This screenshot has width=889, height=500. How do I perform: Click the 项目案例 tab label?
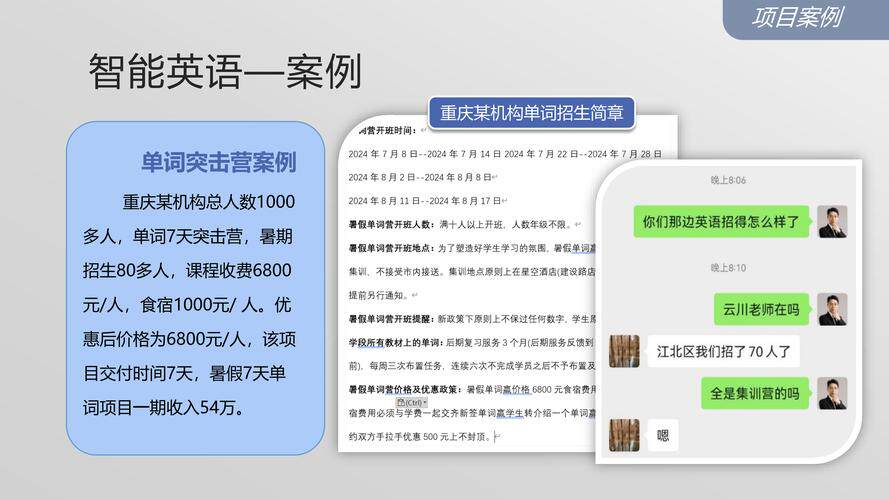(x=798, y=17)
